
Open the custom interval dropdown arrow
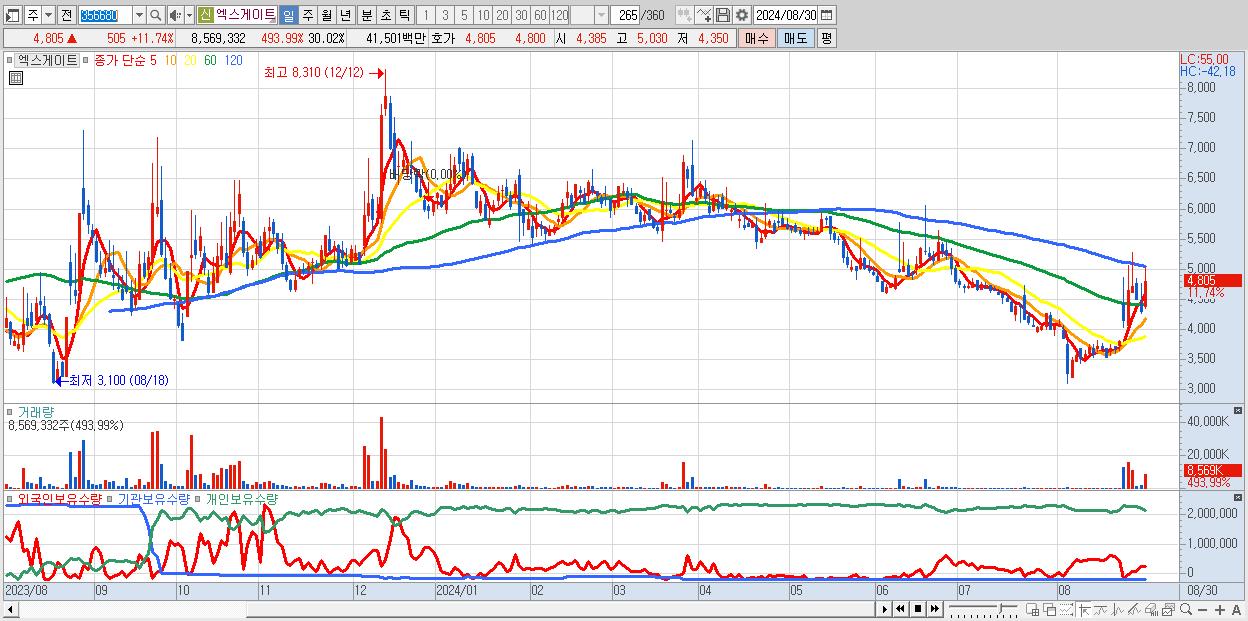point(601,15)
